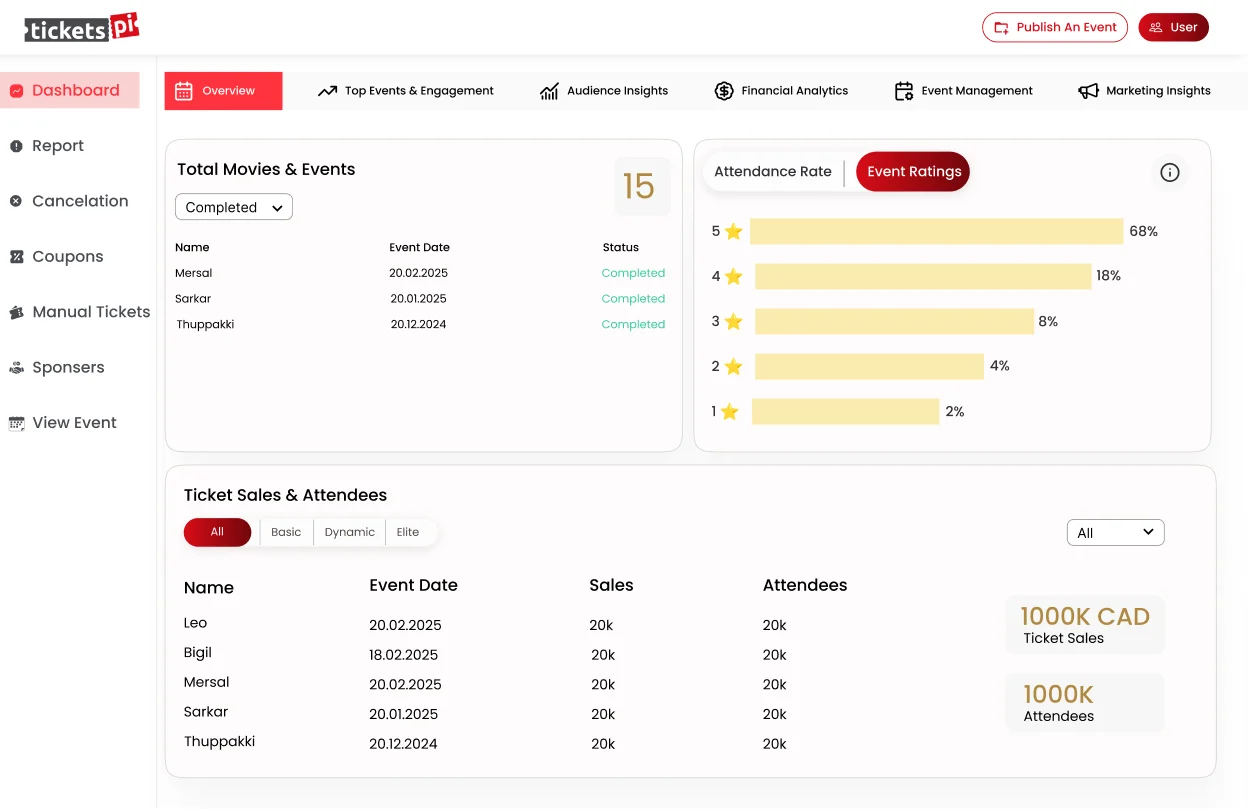1248x809 pixels.
Task: Click Leo in Ticket Sales table
Action: pyautogui.click(x=196, y=623)
